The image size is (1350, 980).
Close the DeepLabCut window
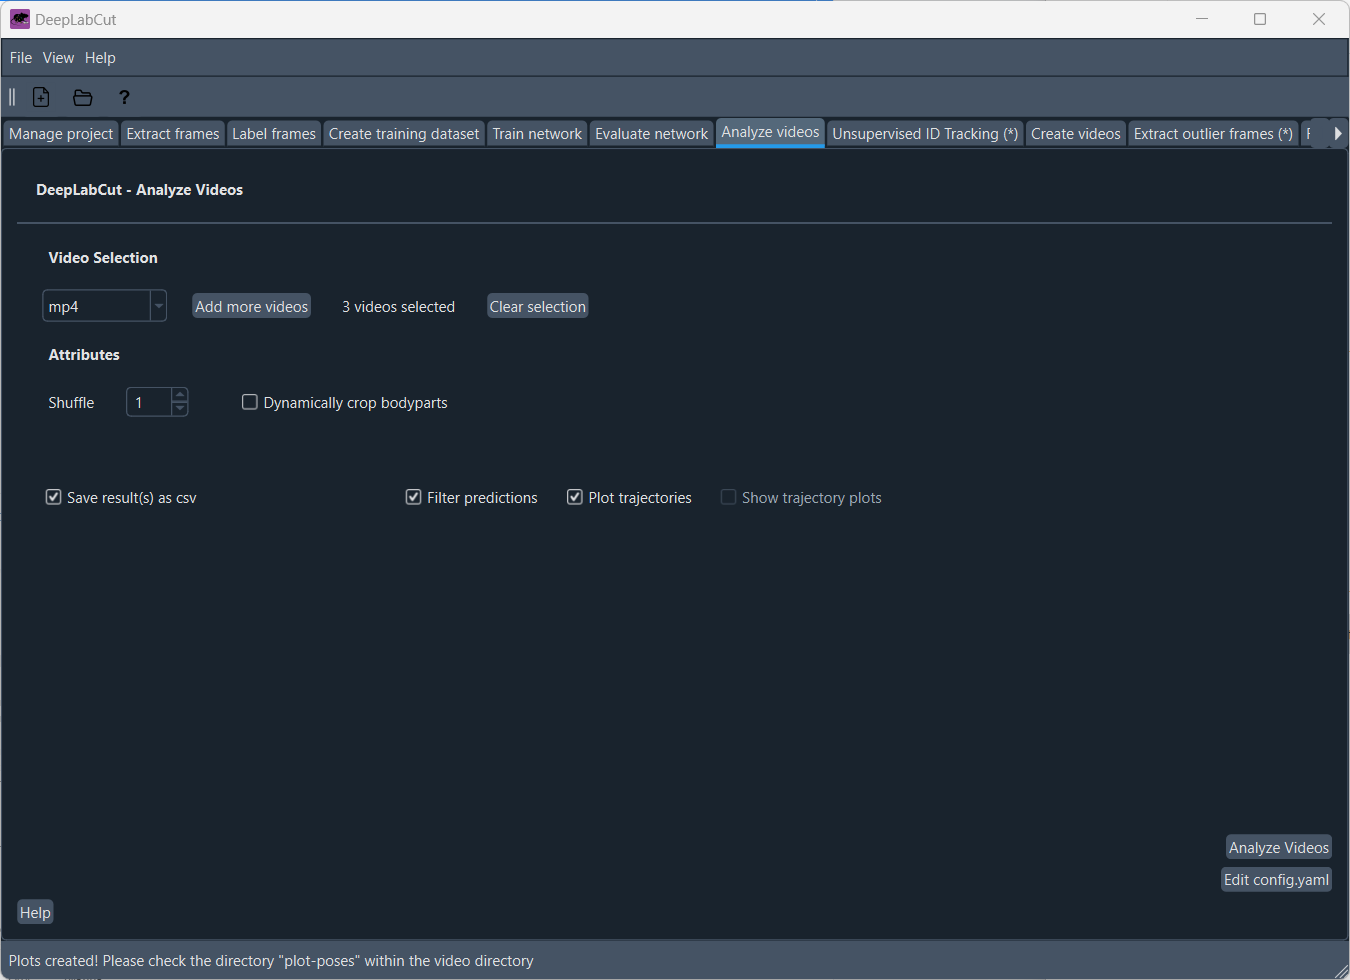1319,19
